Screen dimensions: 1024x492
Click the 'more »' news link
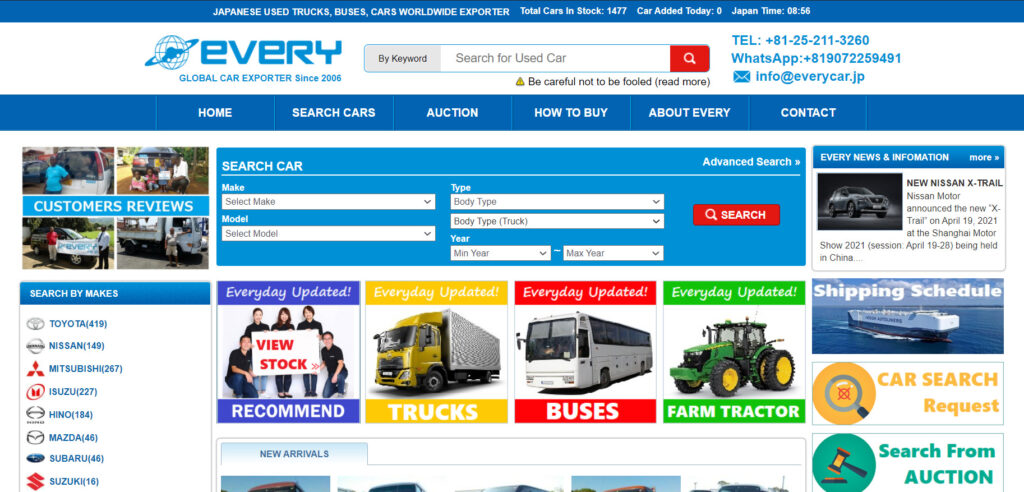click(984, 157)
